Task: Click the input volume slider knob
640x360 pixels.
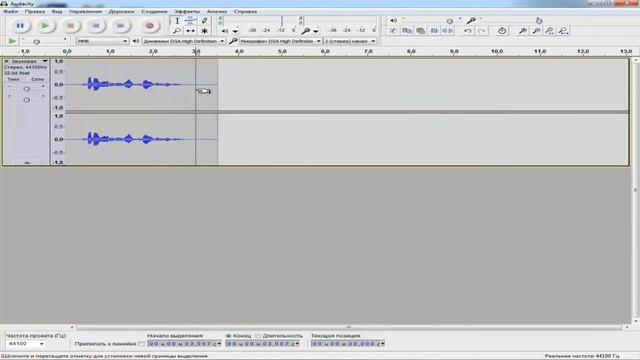Action: (x=539, y=21)
